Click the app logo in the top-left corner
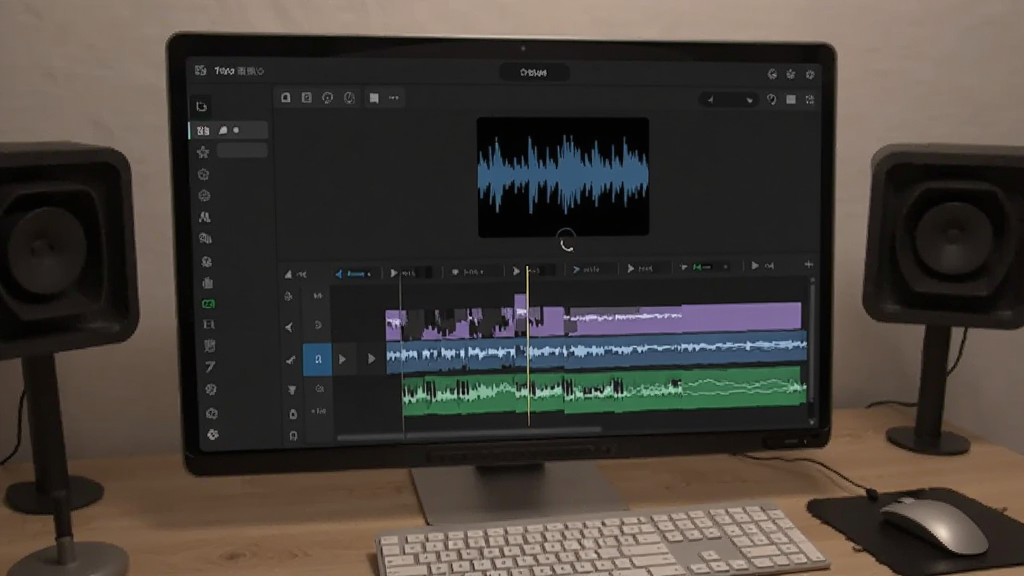 (x=200, y=71)
